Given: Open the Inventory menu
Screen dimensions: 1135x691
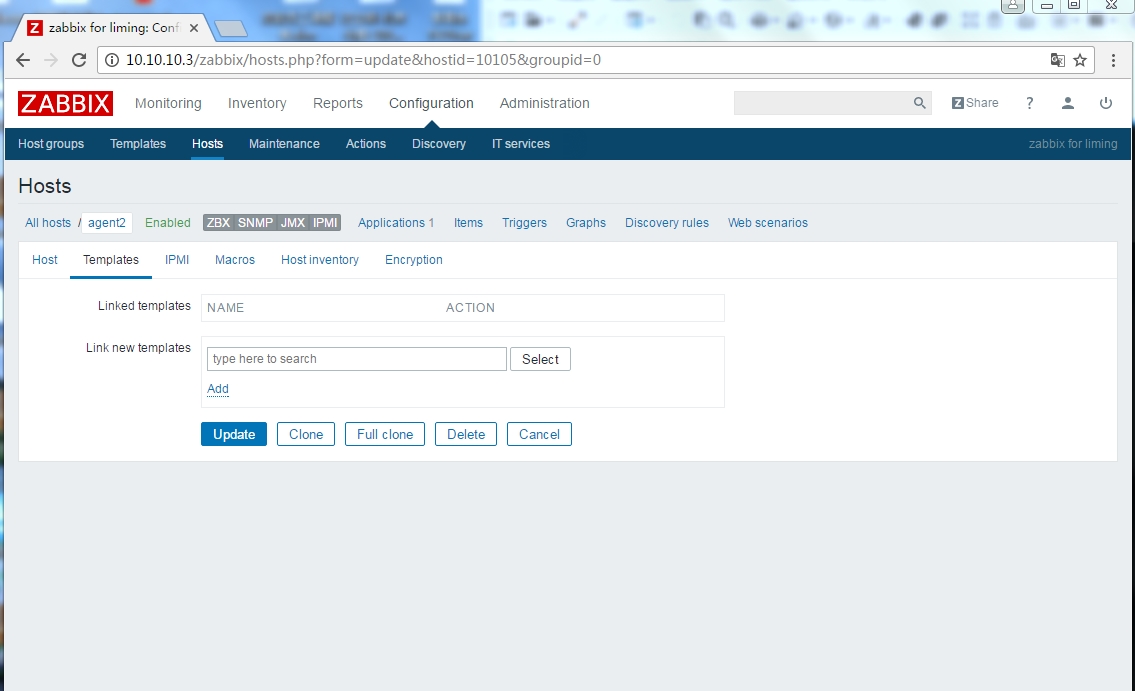Looking at the screenshot, I should point(257,103).
